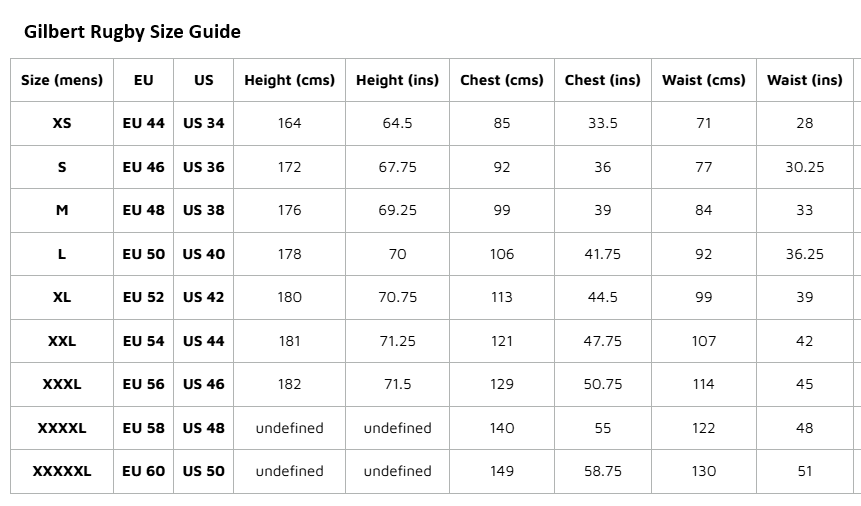Click the US 38 cell
Viewport: 861px width, 506px height.
(x=203, y=210)
